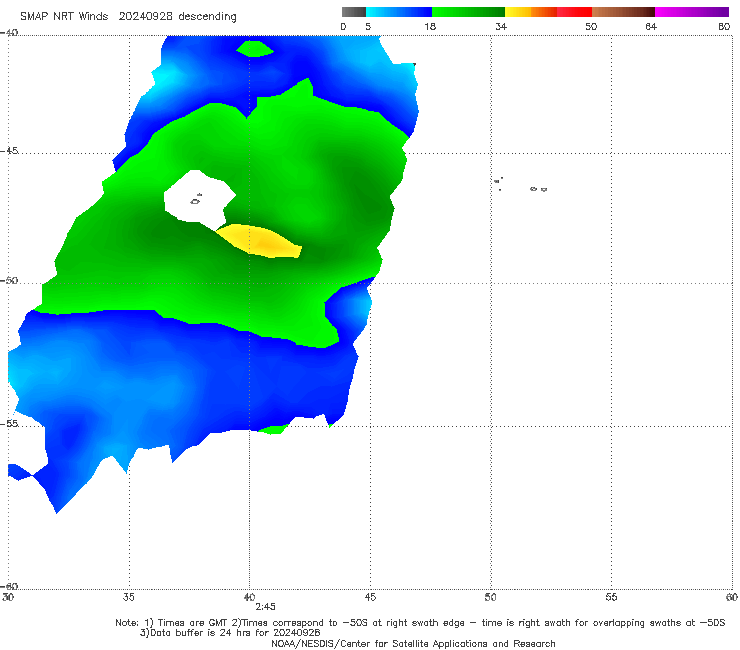Click the blue segment of color bar

point(399,12)
